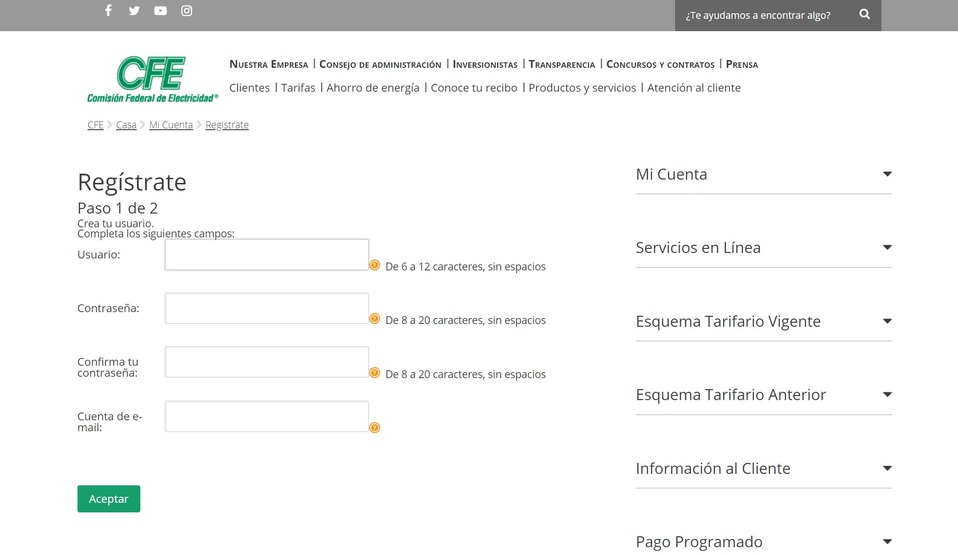This screenshot has height=555, width=958.
Task: Click the CFE logo
Action: pyautogui.click(x=152, y=79)
